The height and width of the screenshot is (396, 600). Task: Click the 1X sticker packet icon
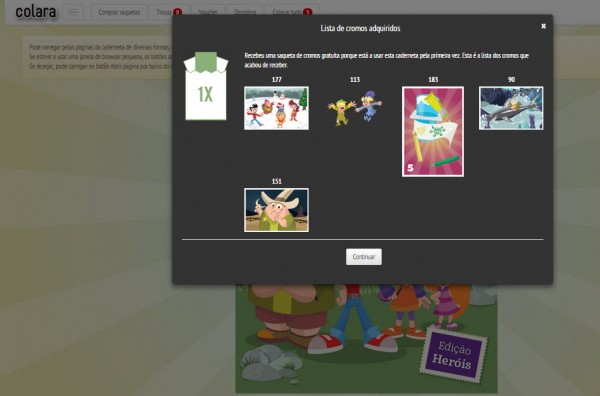pos(206,86)
